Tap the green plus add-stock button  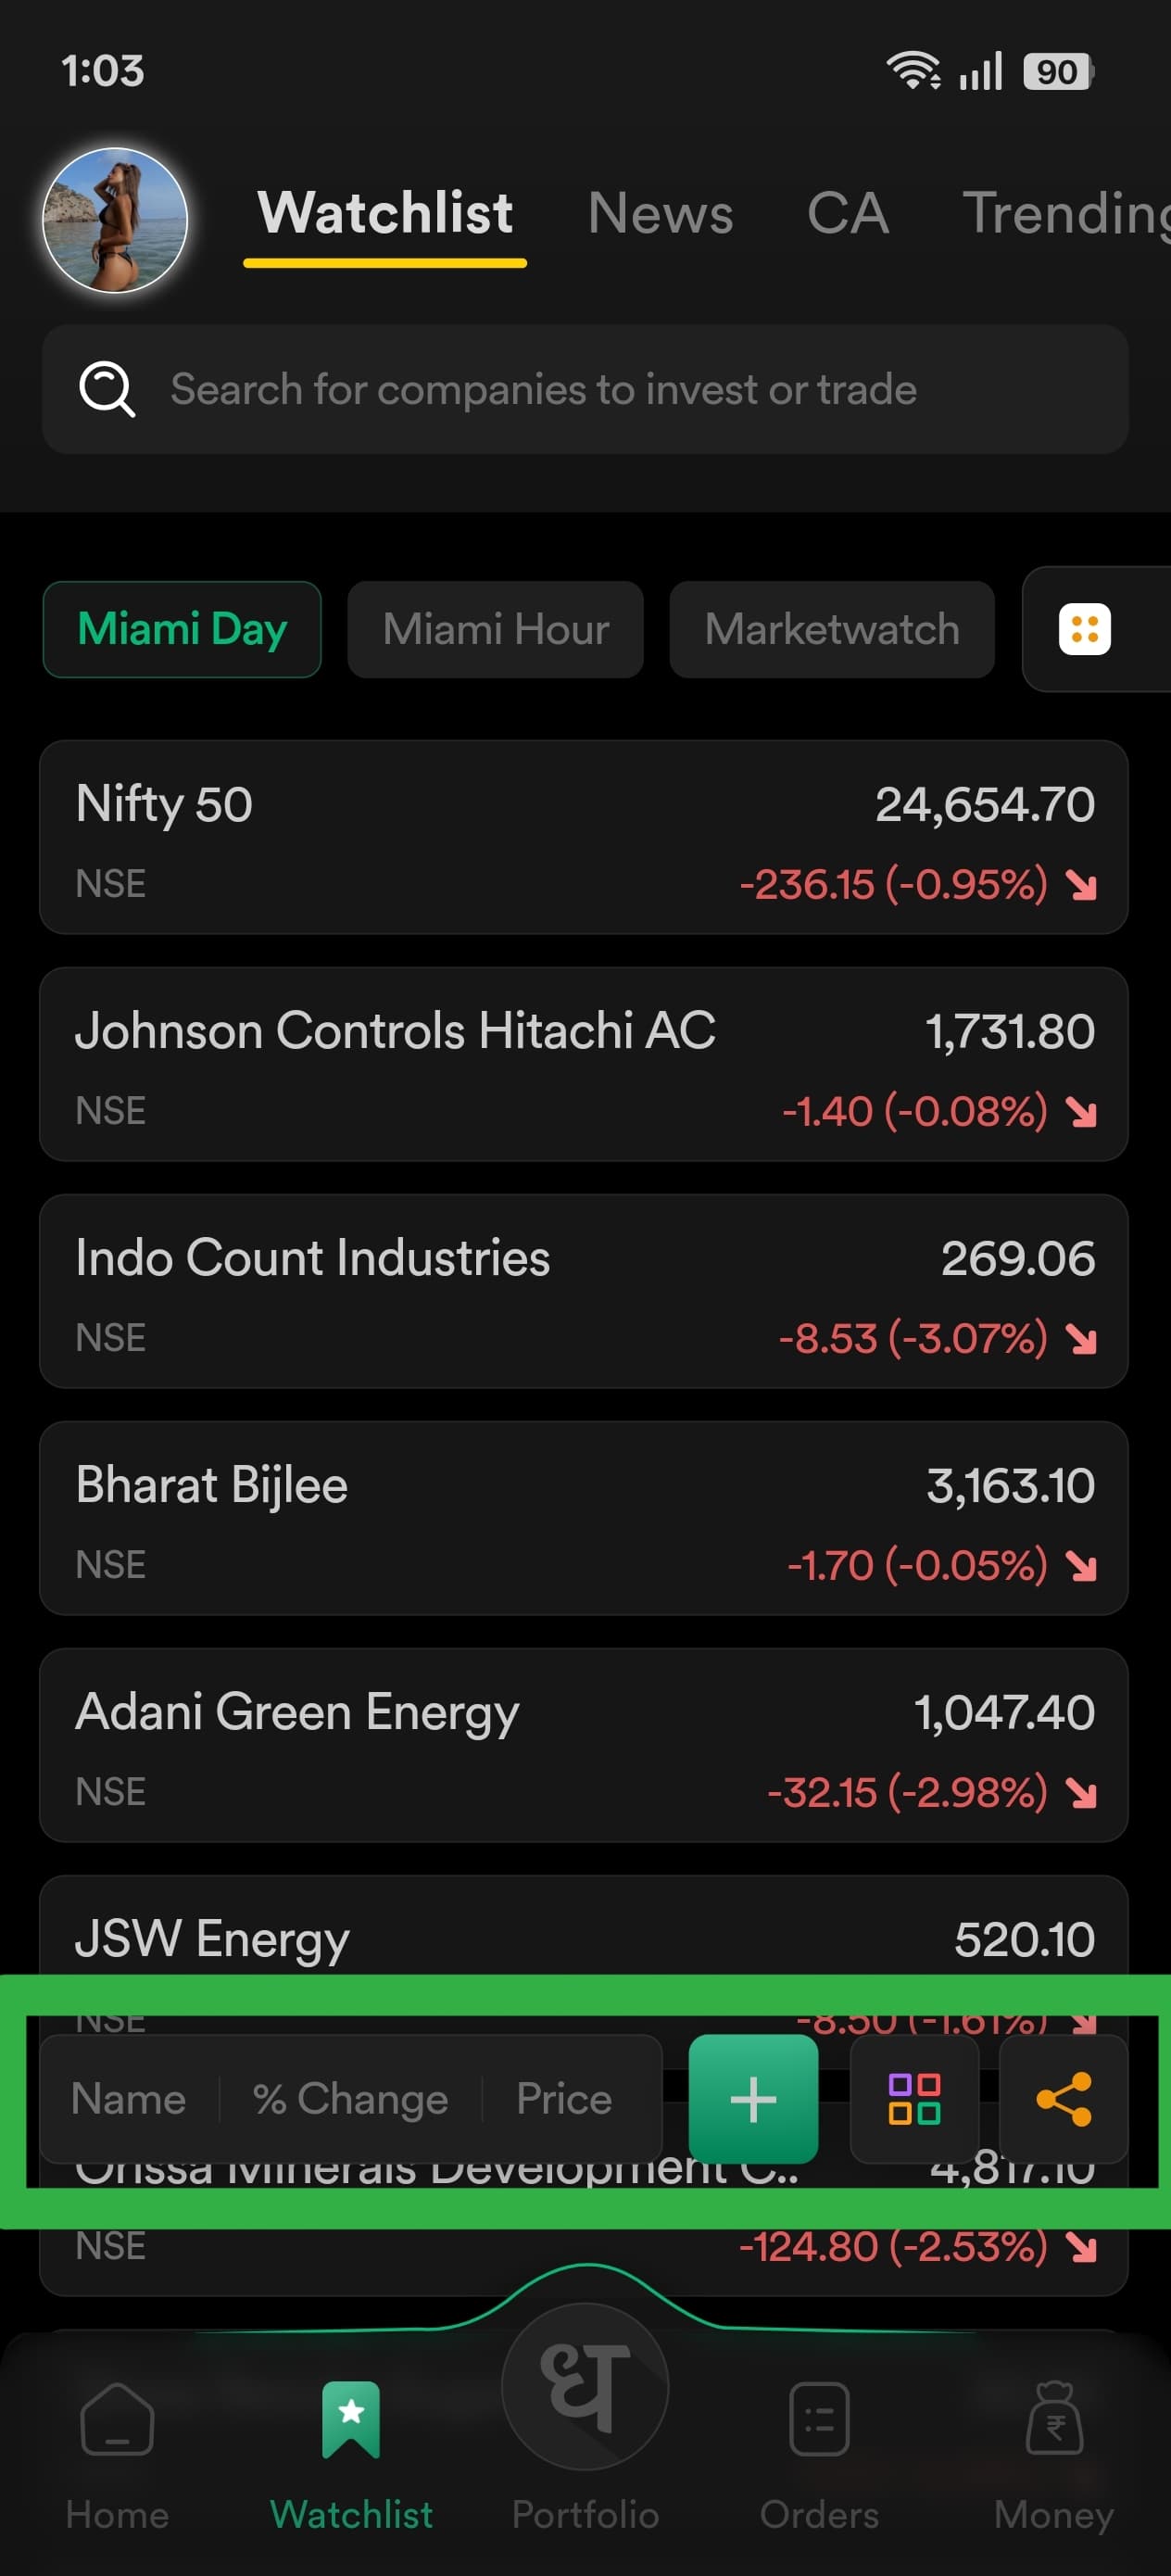pos(753,2098)
